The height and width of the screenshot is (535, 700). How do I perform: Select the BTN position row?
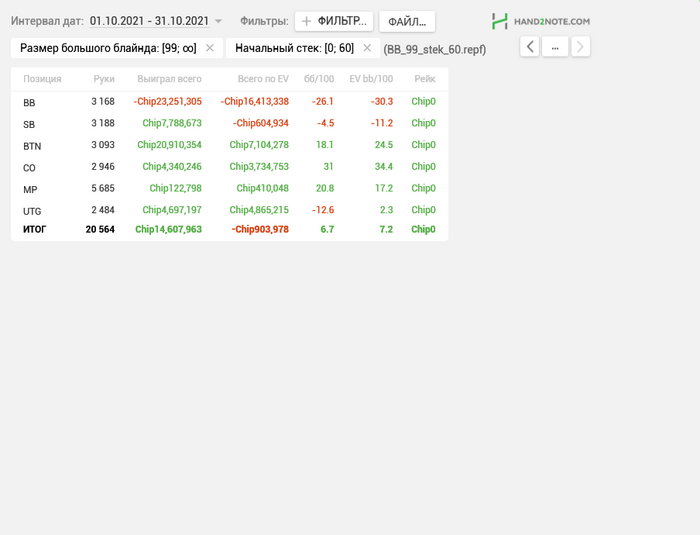229,145
